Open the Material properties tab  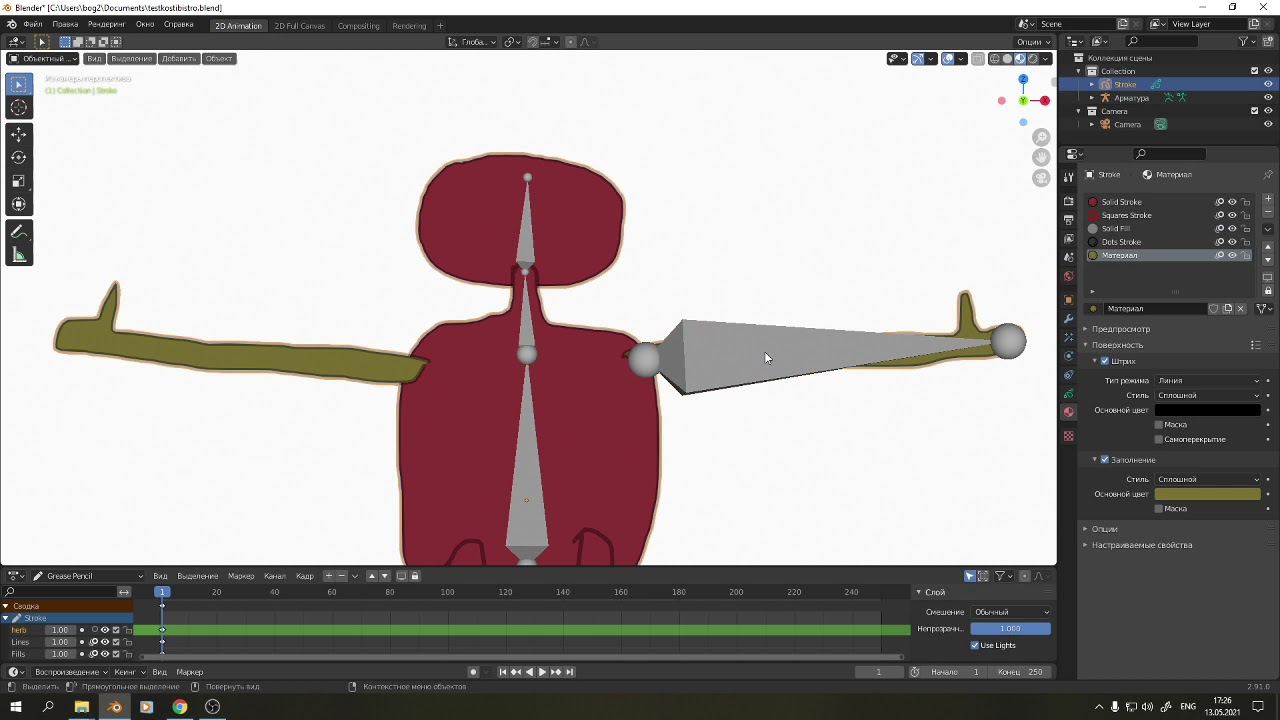click(1068, 412)
